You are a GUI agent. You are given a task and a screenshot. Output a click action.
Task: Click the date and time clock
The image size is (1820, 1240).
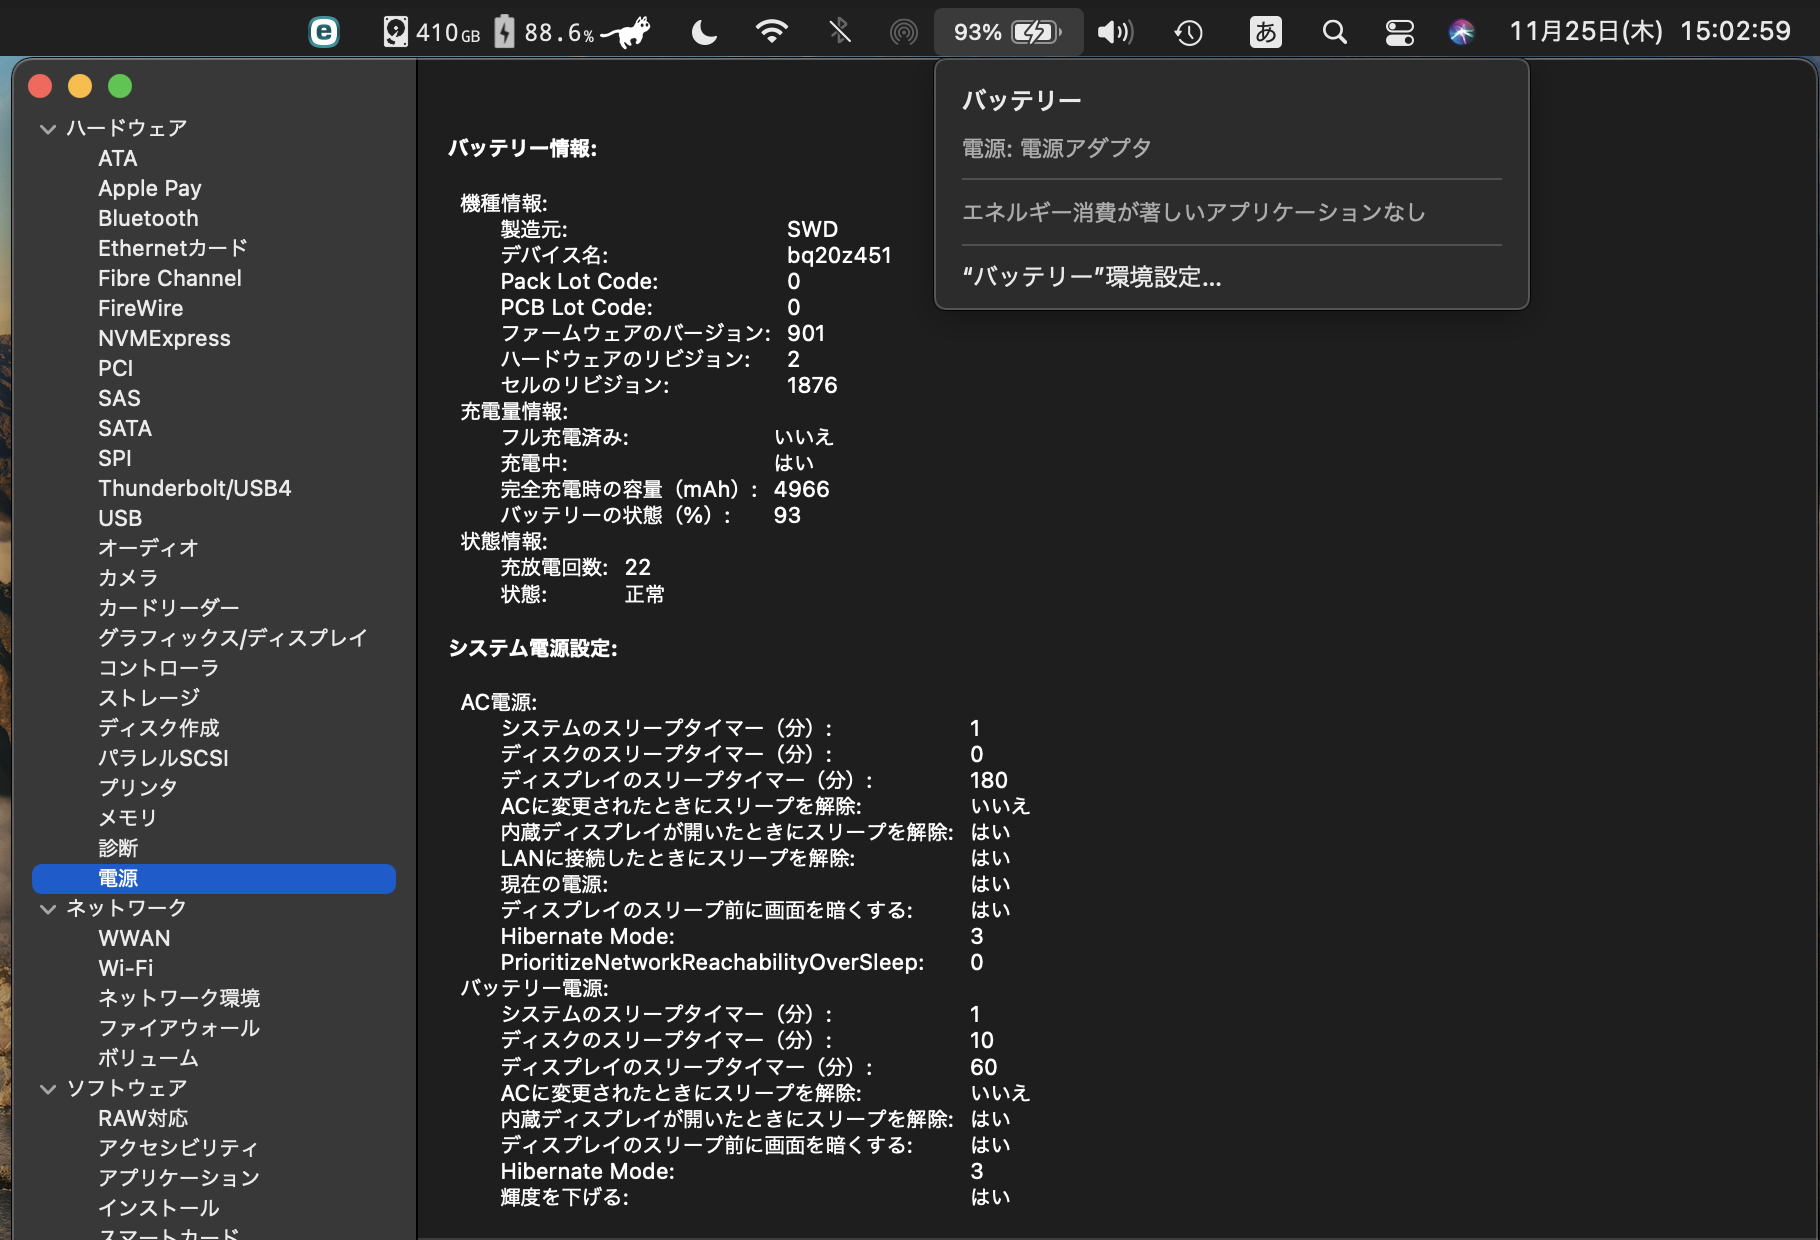tap(1649, 32)
